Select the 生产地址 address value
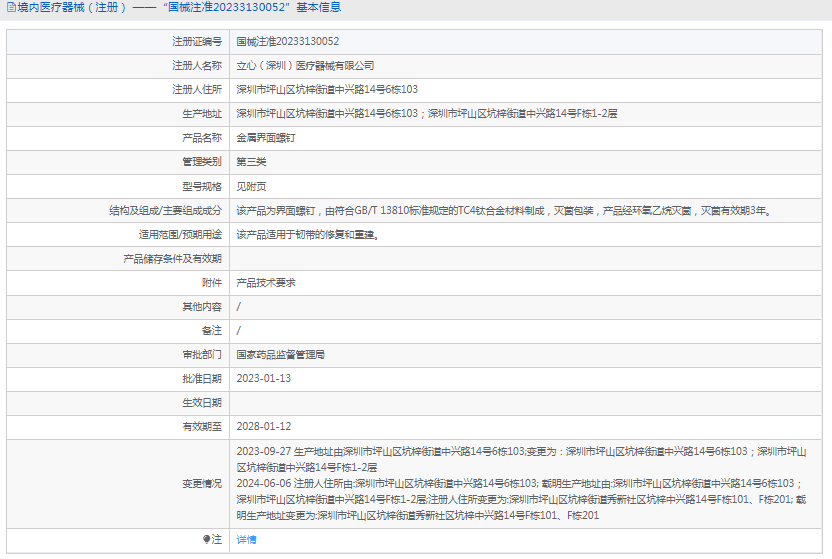 click(x=427, y=113)
